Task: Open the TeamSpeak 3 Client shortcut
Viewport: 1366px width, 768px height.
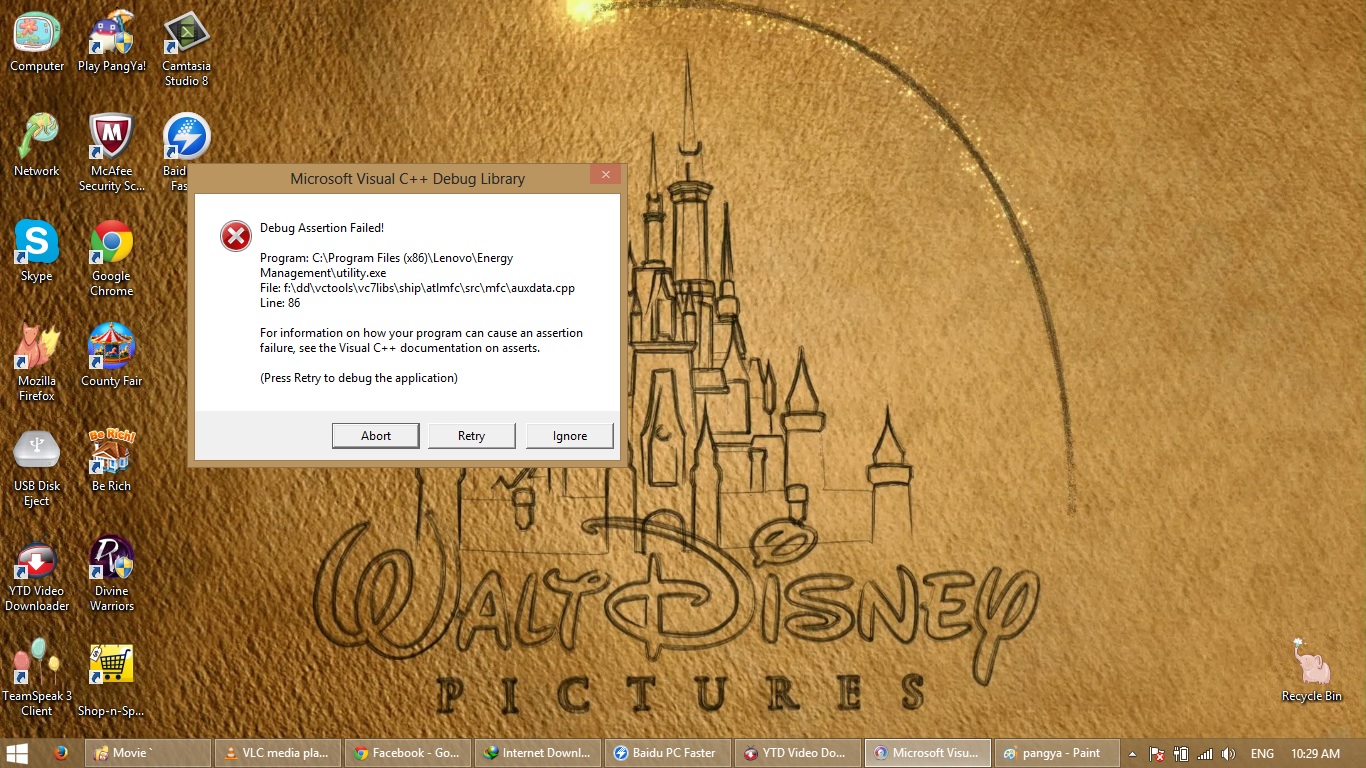Action: tap(37, 678)
